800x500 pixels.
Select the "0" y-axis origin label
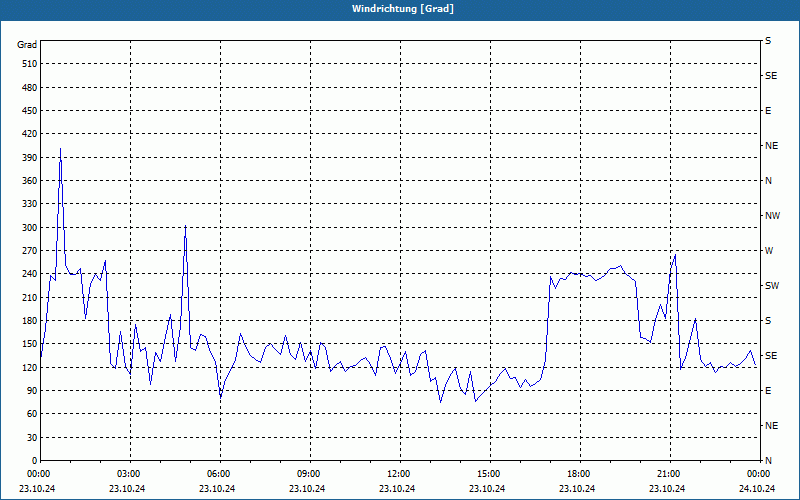click(34, 461)
